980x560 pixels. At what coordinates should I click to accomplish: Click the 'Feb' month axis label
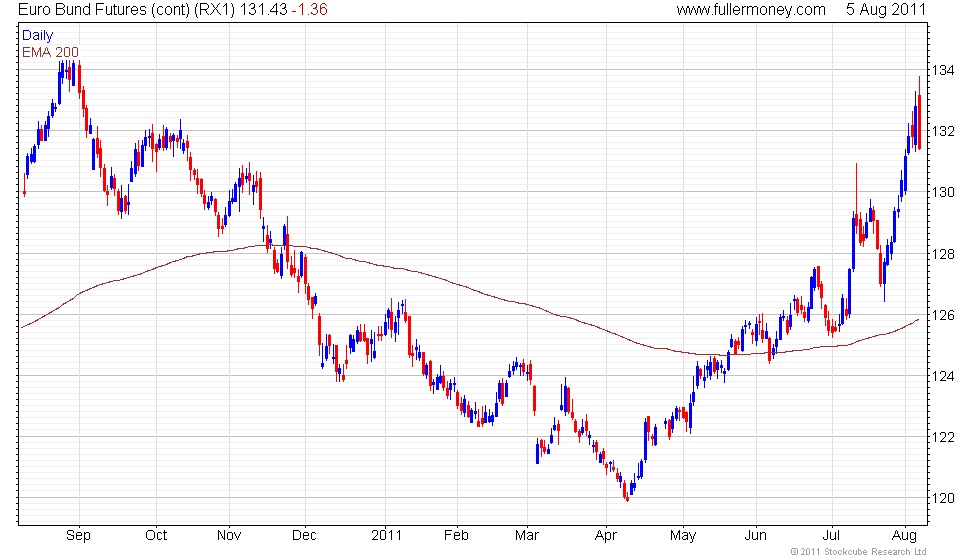point(456,536)
